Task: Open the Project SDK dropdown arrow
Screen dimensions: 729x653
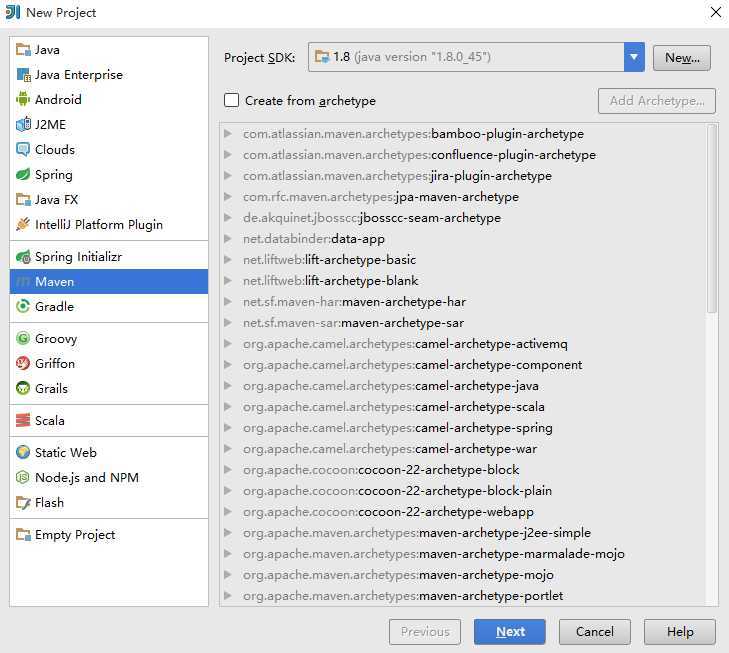Action: 634,57
